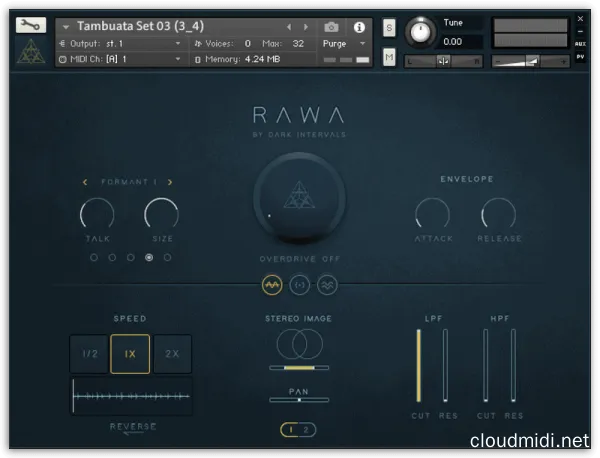Toggle the Overdrive Off label

pyautogui.click(x=300, y=259)
